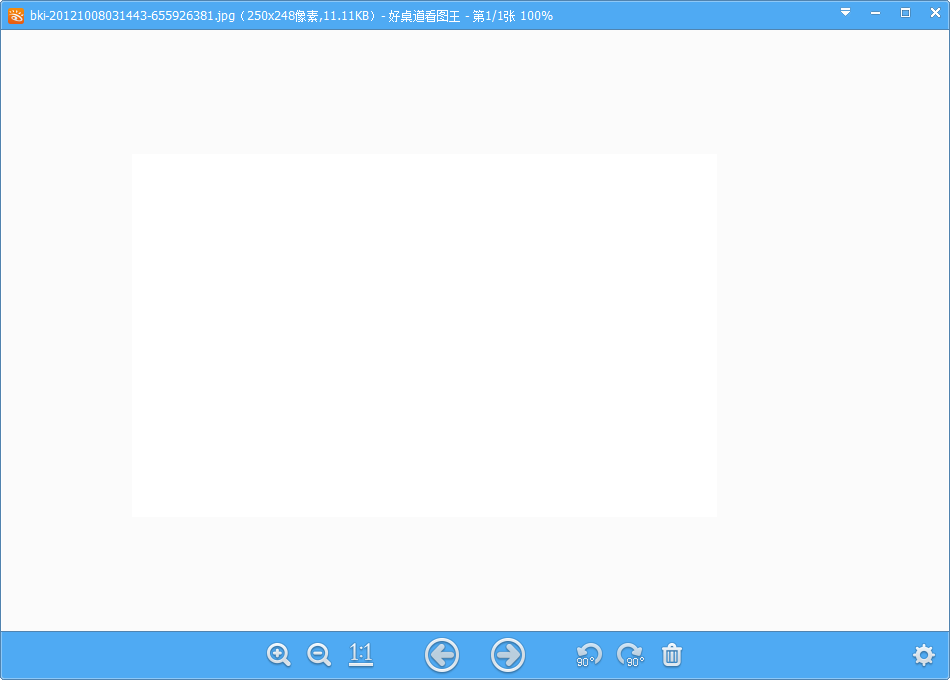
Task: Delete the image with trash icon
Action: [x=672, y=655]
